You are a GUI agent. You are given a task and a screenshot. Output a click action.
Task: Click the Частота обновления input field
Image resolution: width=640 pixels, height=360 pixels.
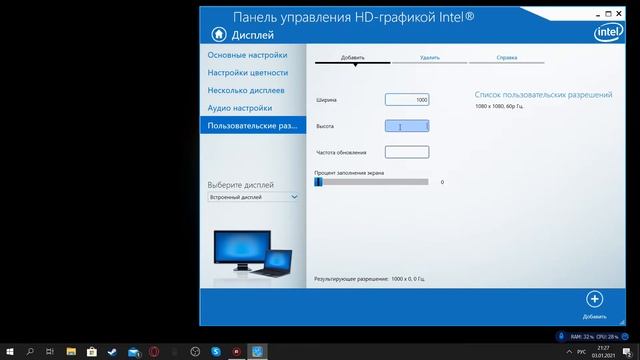pos(407,152)
